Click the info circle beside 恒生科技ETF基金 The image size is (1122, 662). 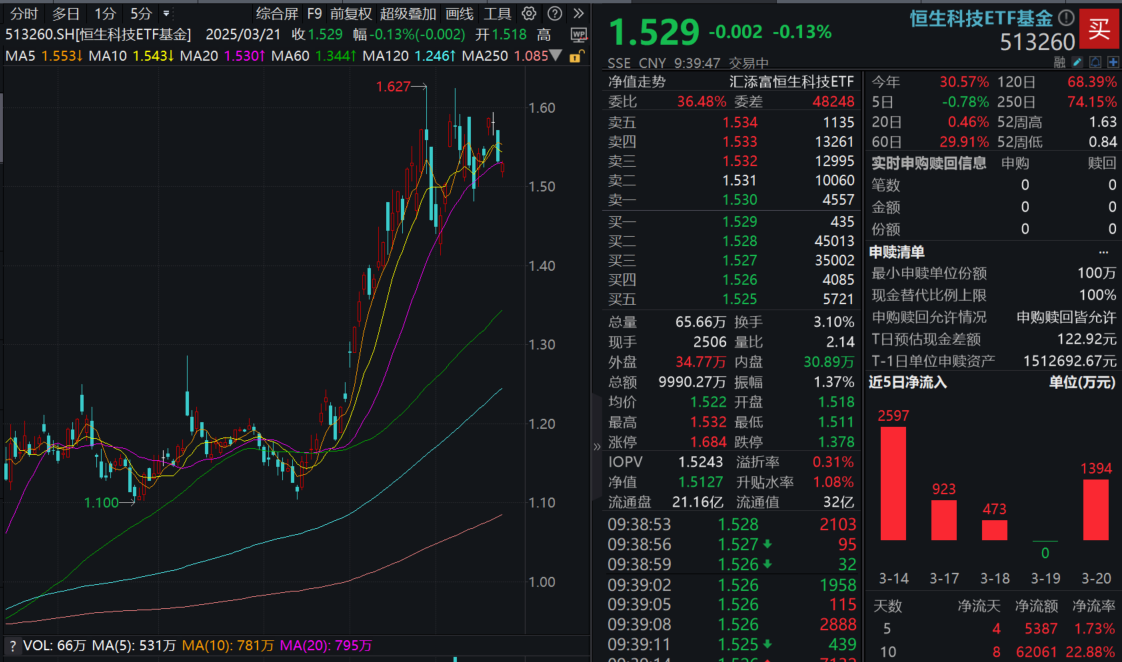1067,17
